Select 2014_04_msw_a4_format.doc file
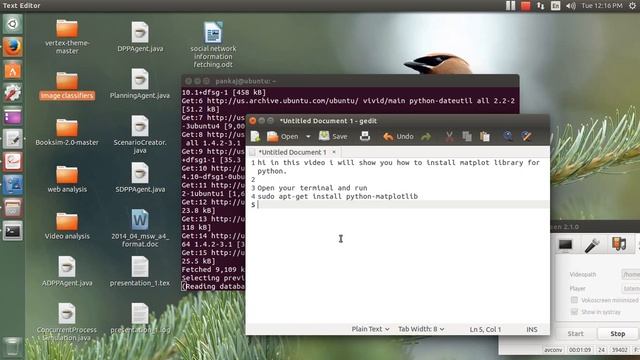The width and height of the screenshot is (640, 360). [140, 228]
